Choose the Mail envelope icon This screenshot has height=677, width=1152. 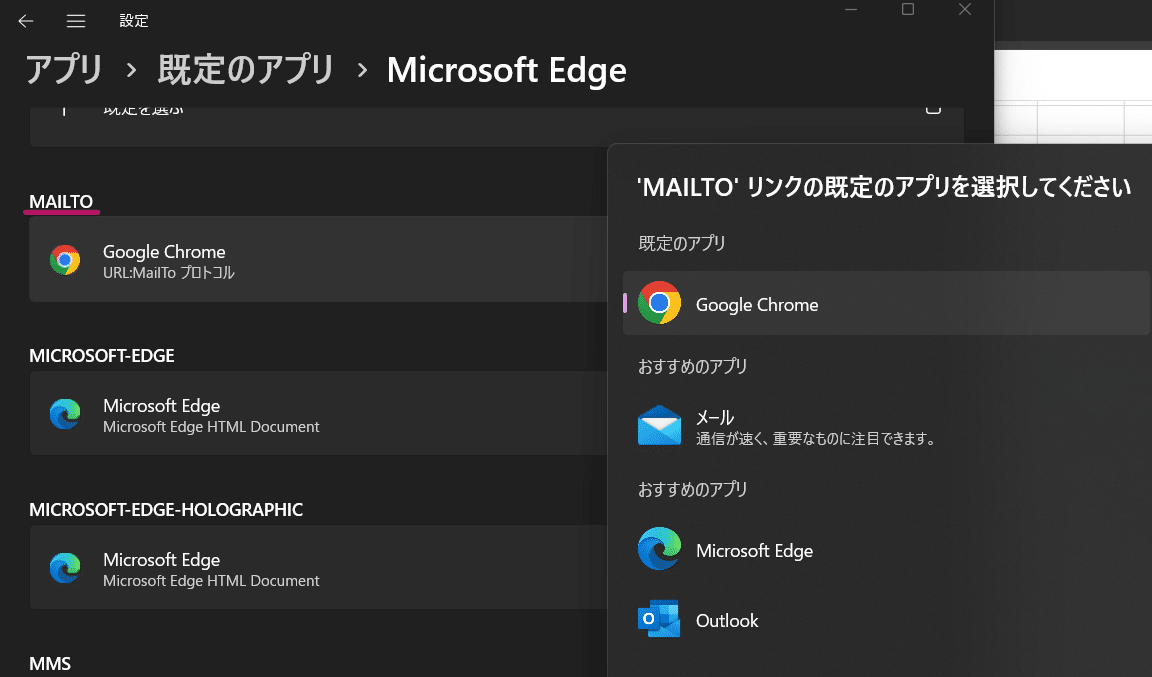click(x=659, y=425)
